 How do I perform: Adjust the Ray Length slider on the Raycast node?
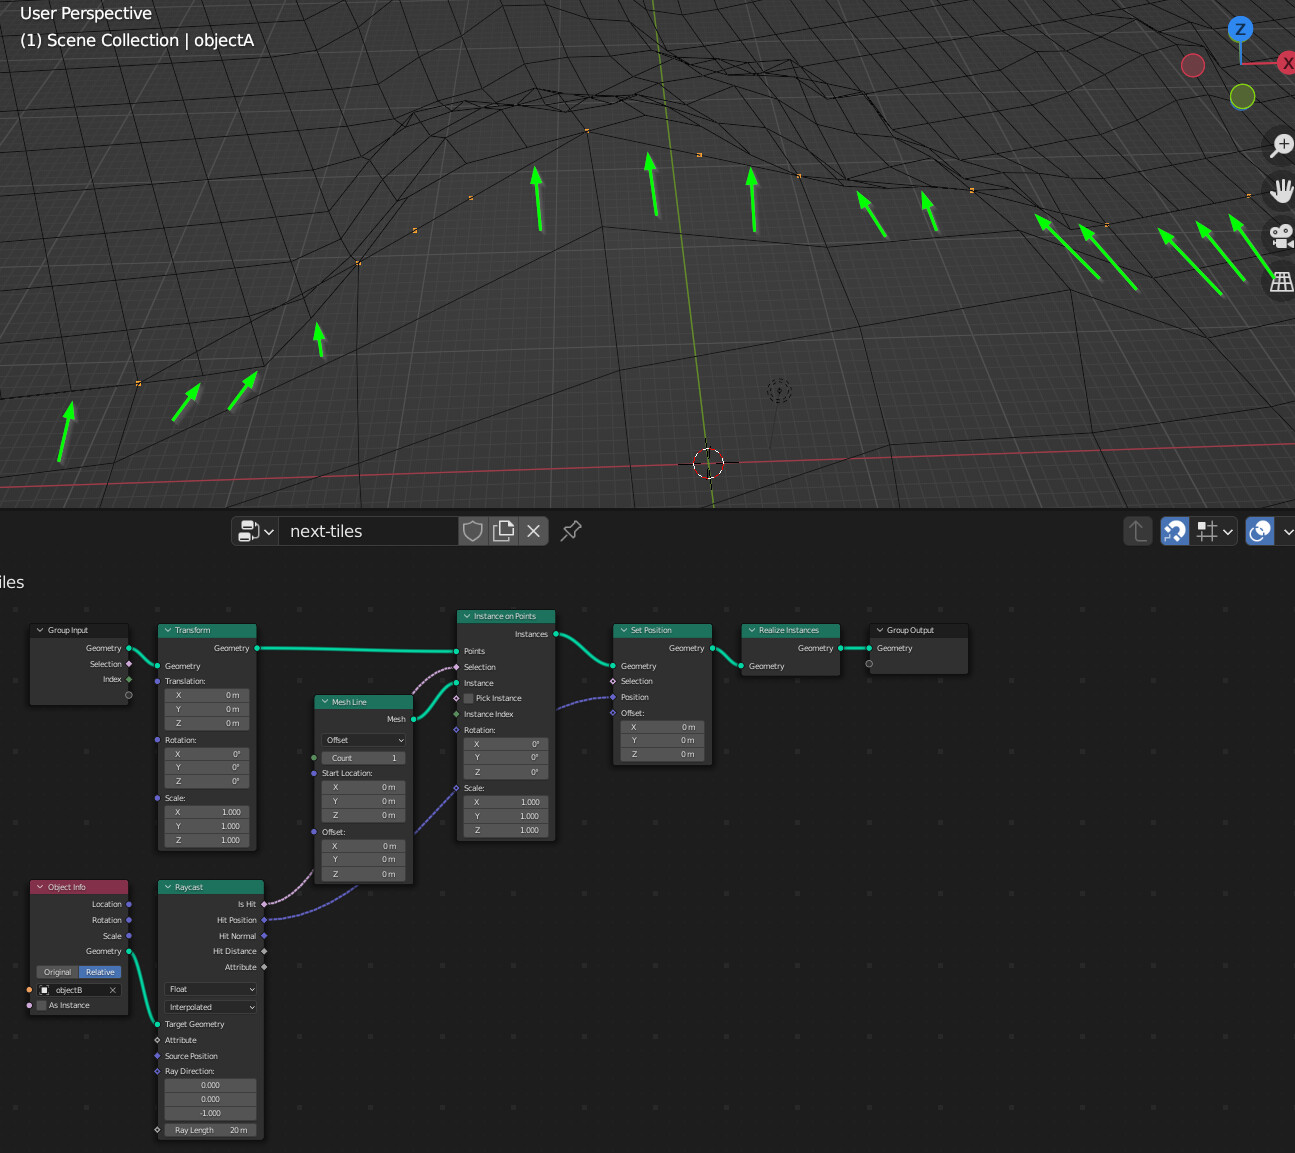point(210,1130)
